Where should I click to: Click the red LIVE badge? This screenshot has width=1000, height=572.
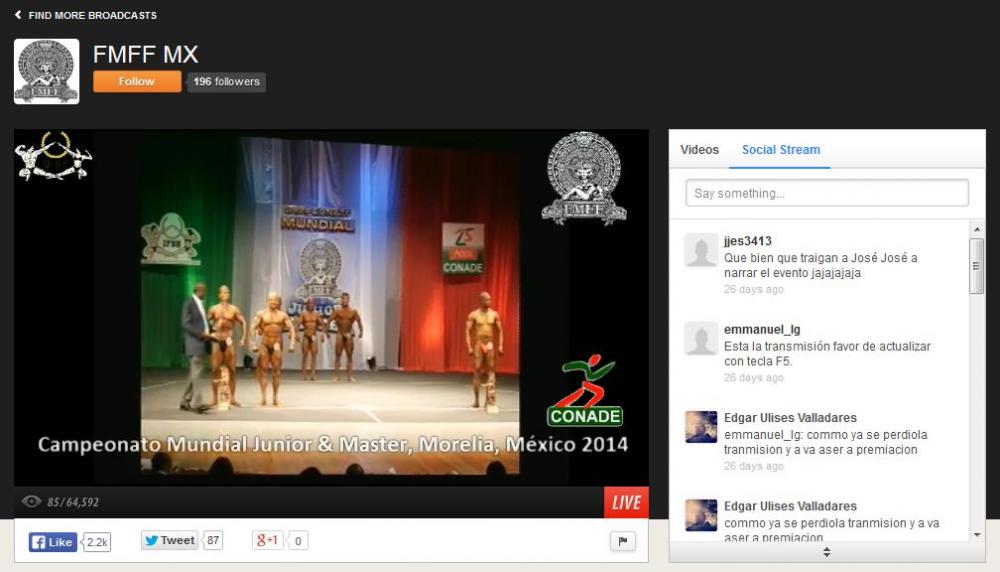tap(626, 502)
